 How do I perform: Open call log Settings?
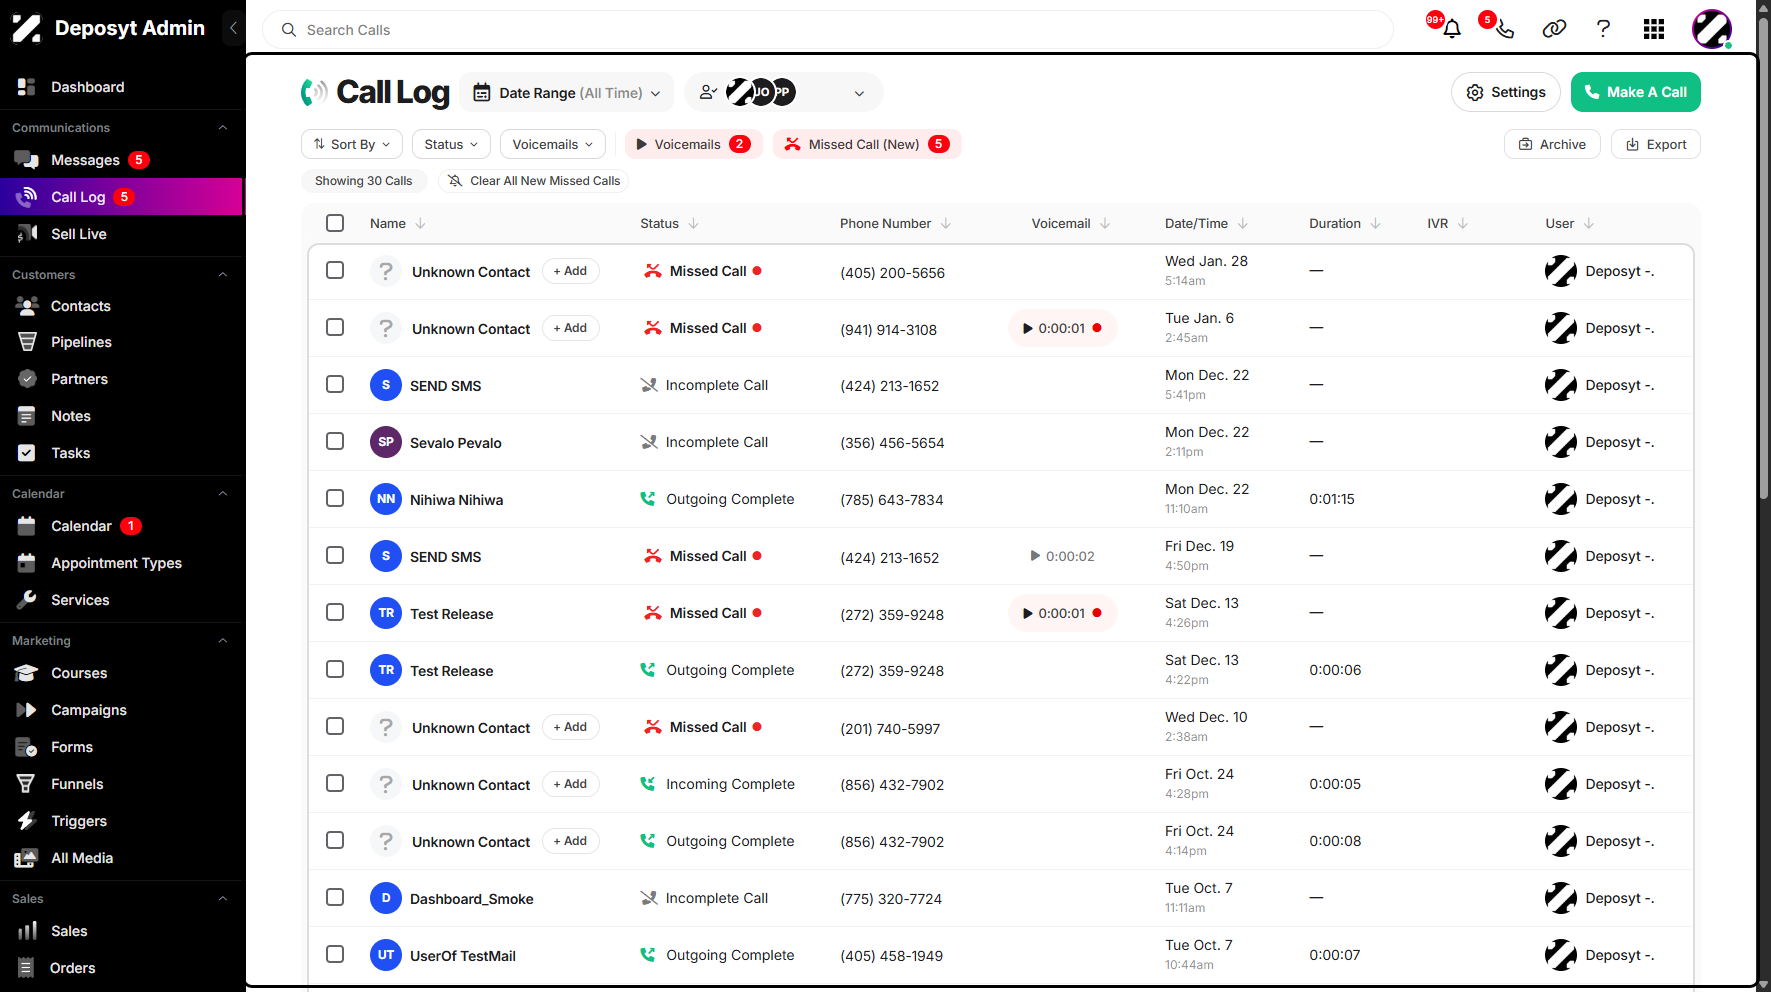coord(1506,92)
